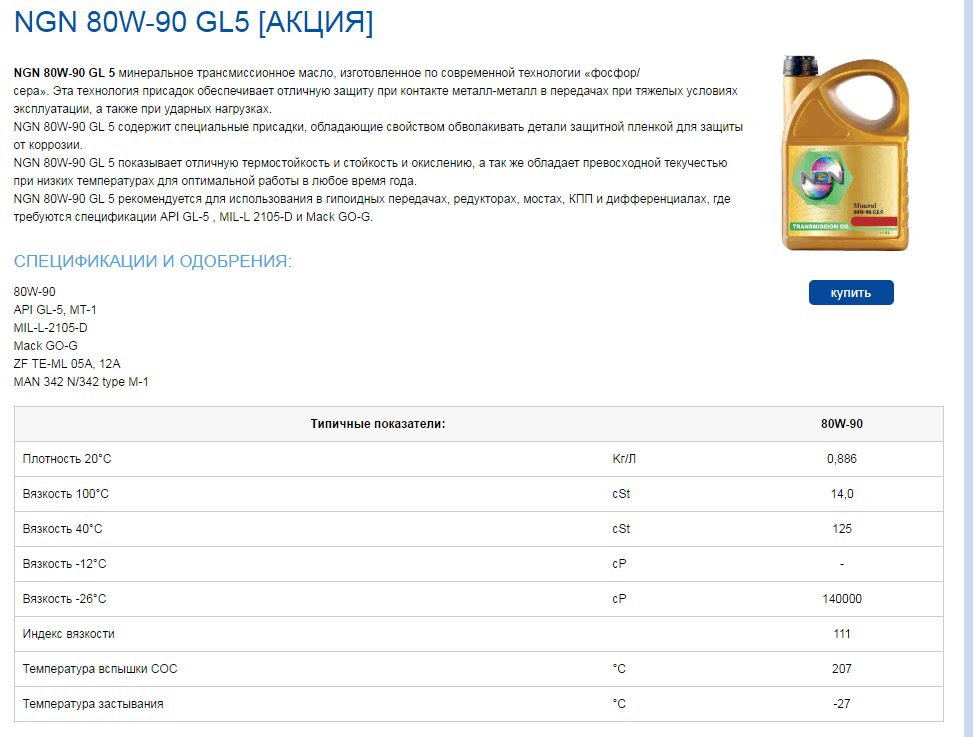973x737 pixels.
Task: Click the 'СПЕЦИФИКАЦИИ И ОДОБРЕНИЯ:' heading
Action: [x=153, y=261]
